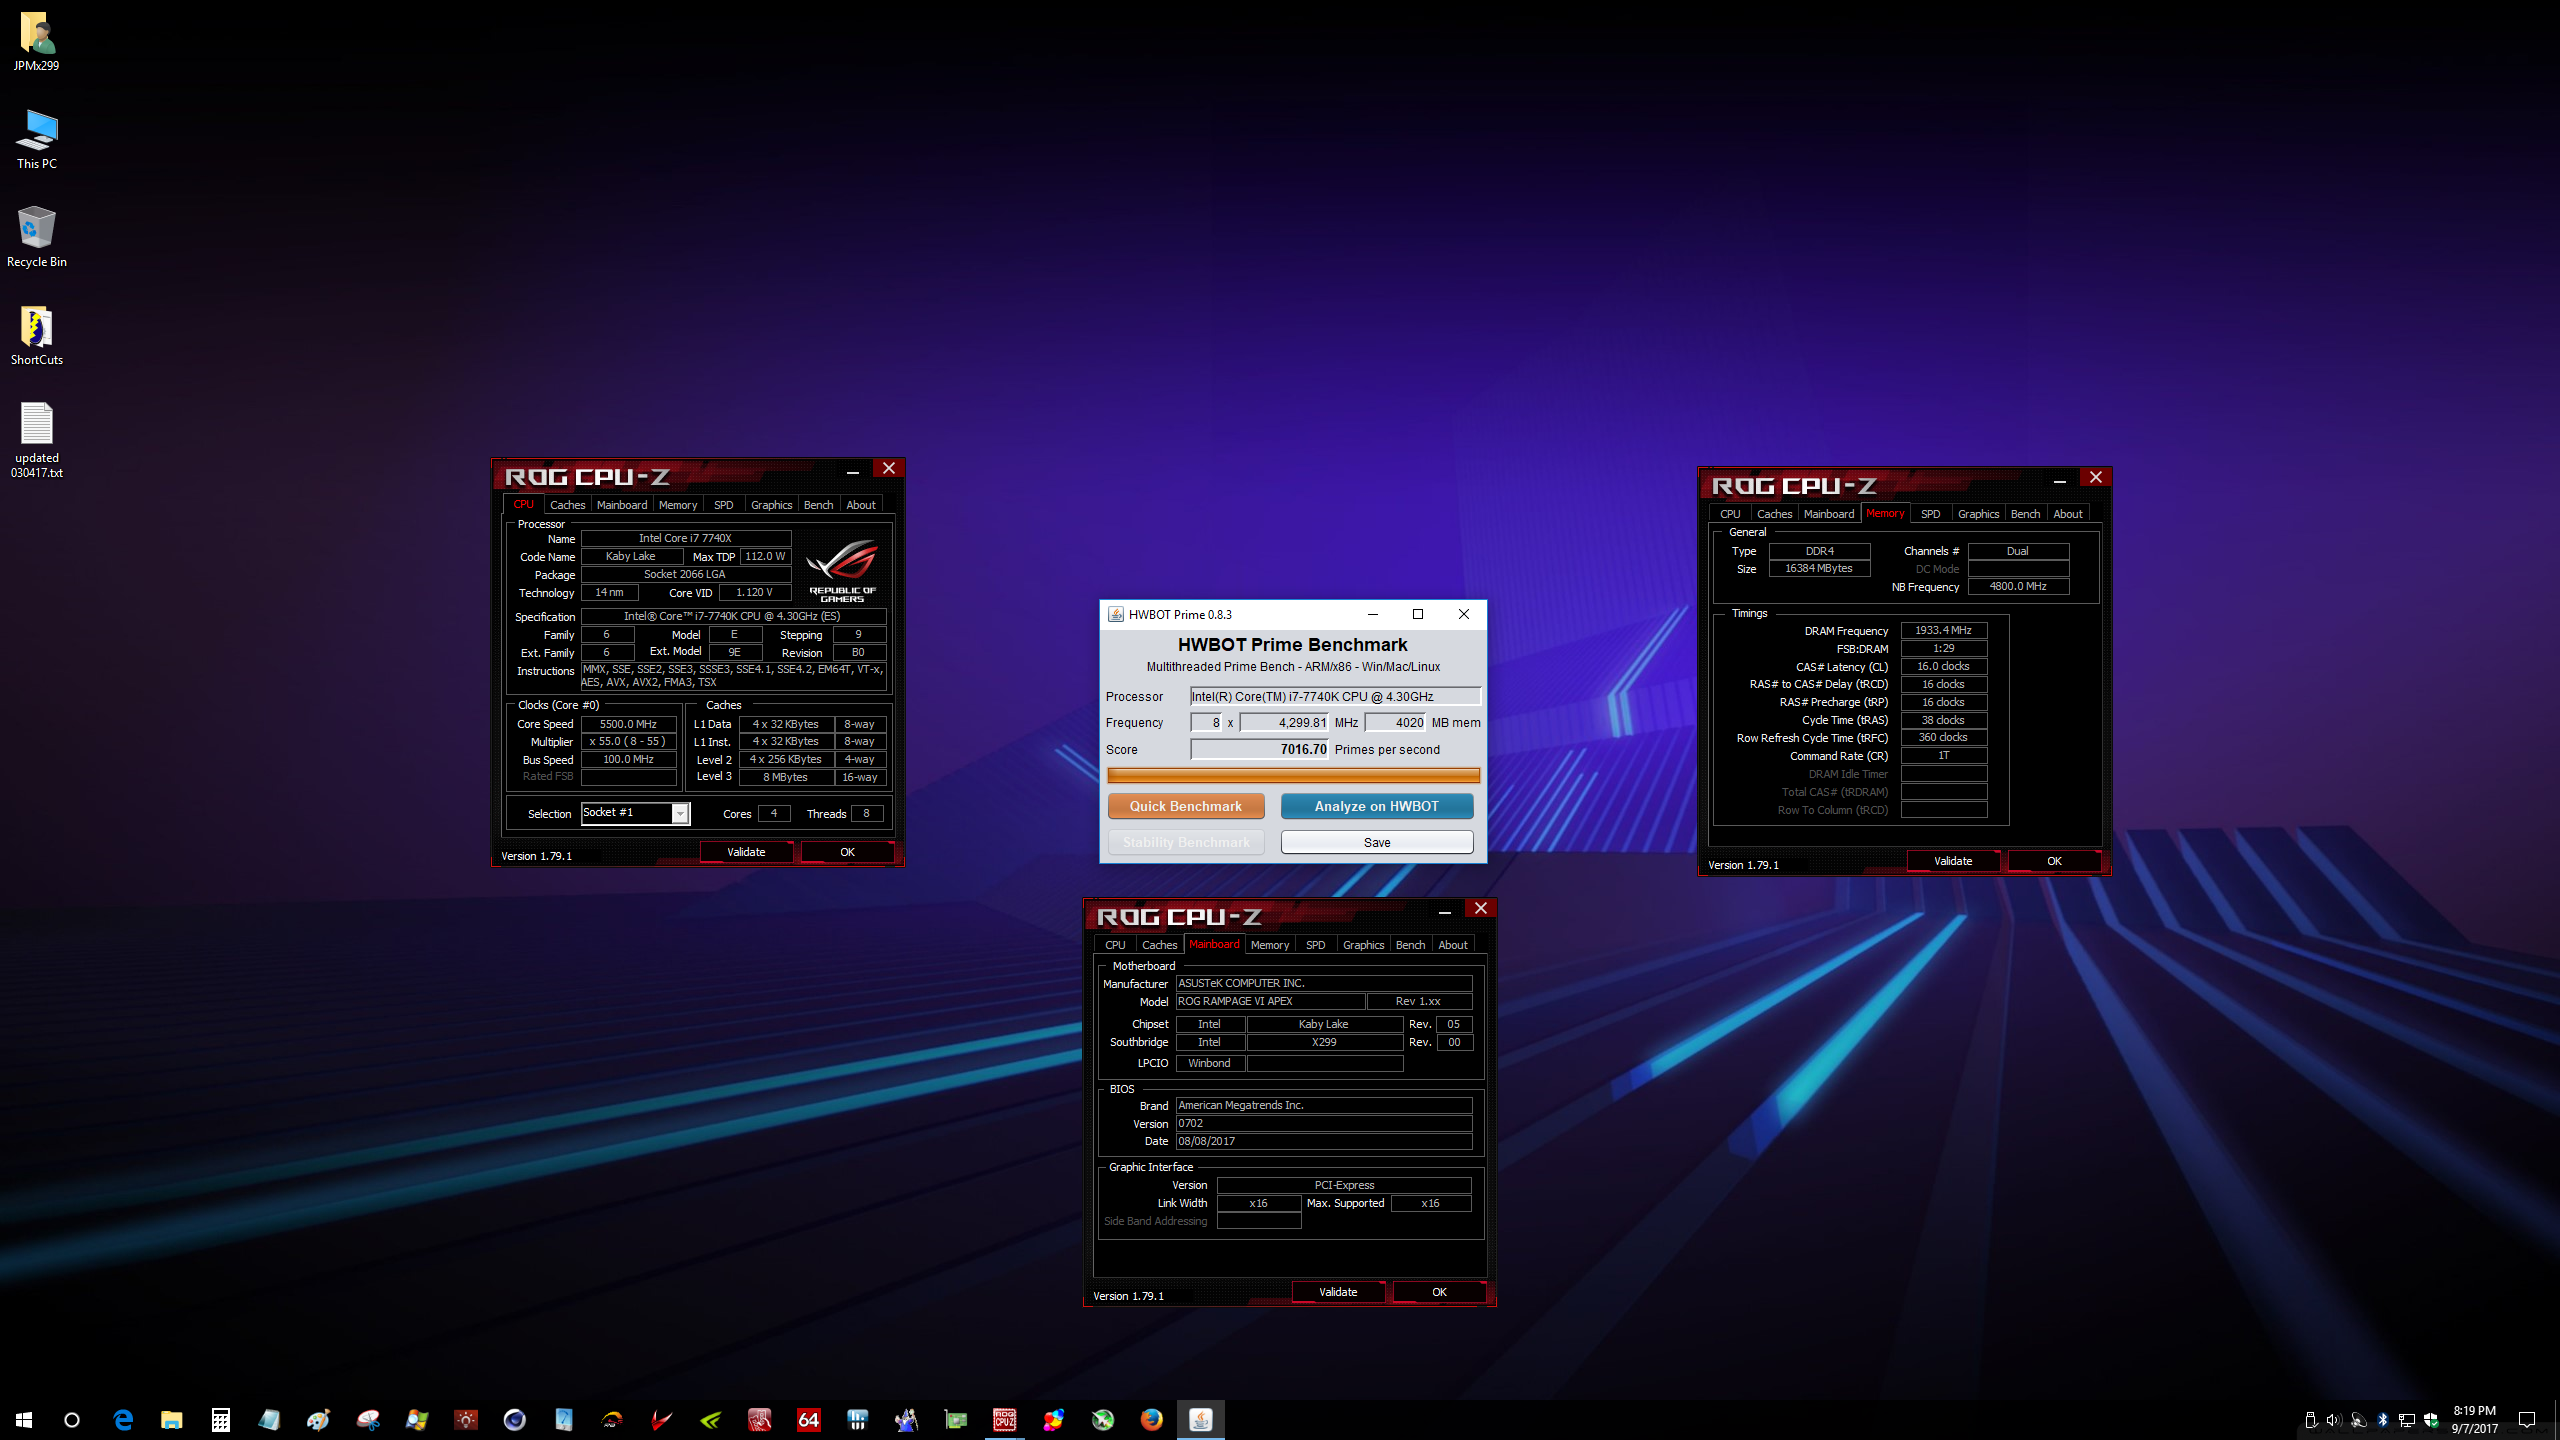Image resolution: width=2560 pixels, height=1440 pixels.
Task: Open the JPMx299 desktop folder icon
Action: point(37,40)
